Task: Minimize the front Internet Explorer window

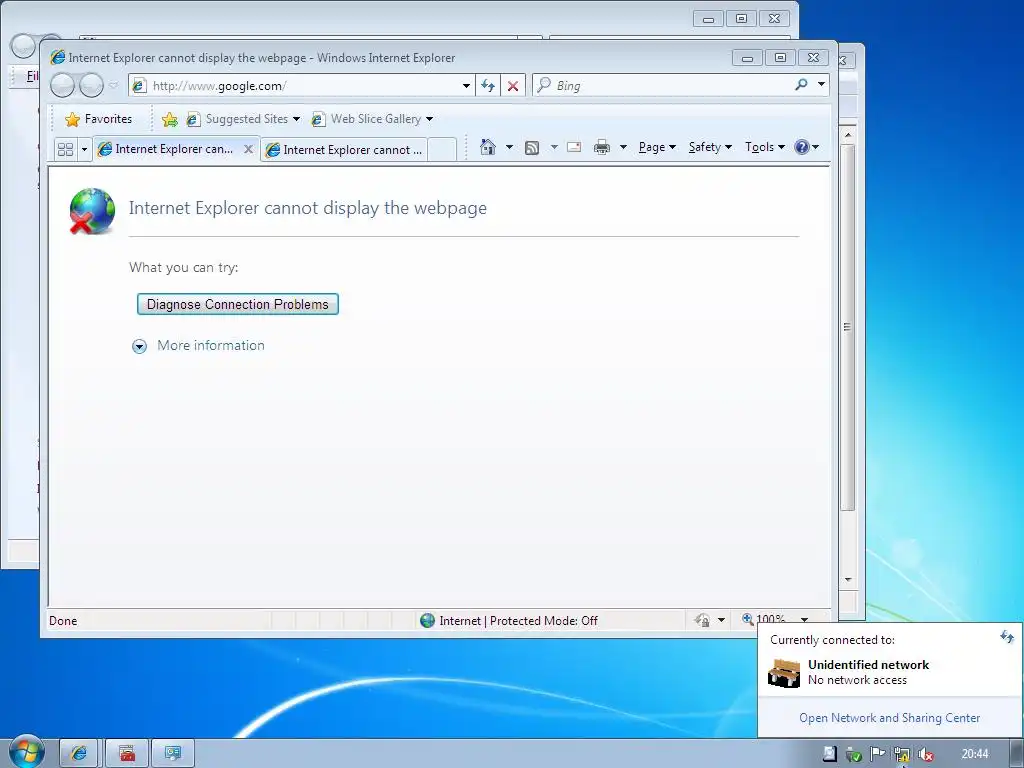Action: coord(748,58)
